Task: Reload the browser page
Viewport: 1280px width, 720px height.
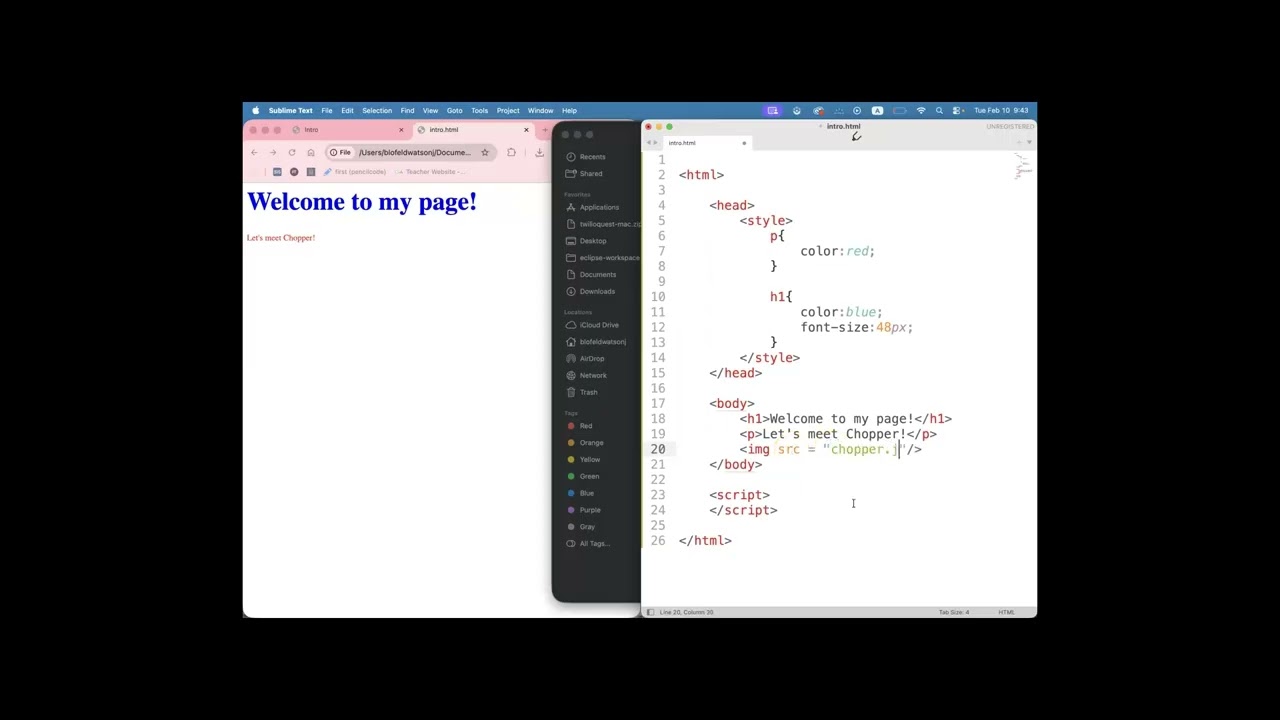Action: click(x=291, y=153)
